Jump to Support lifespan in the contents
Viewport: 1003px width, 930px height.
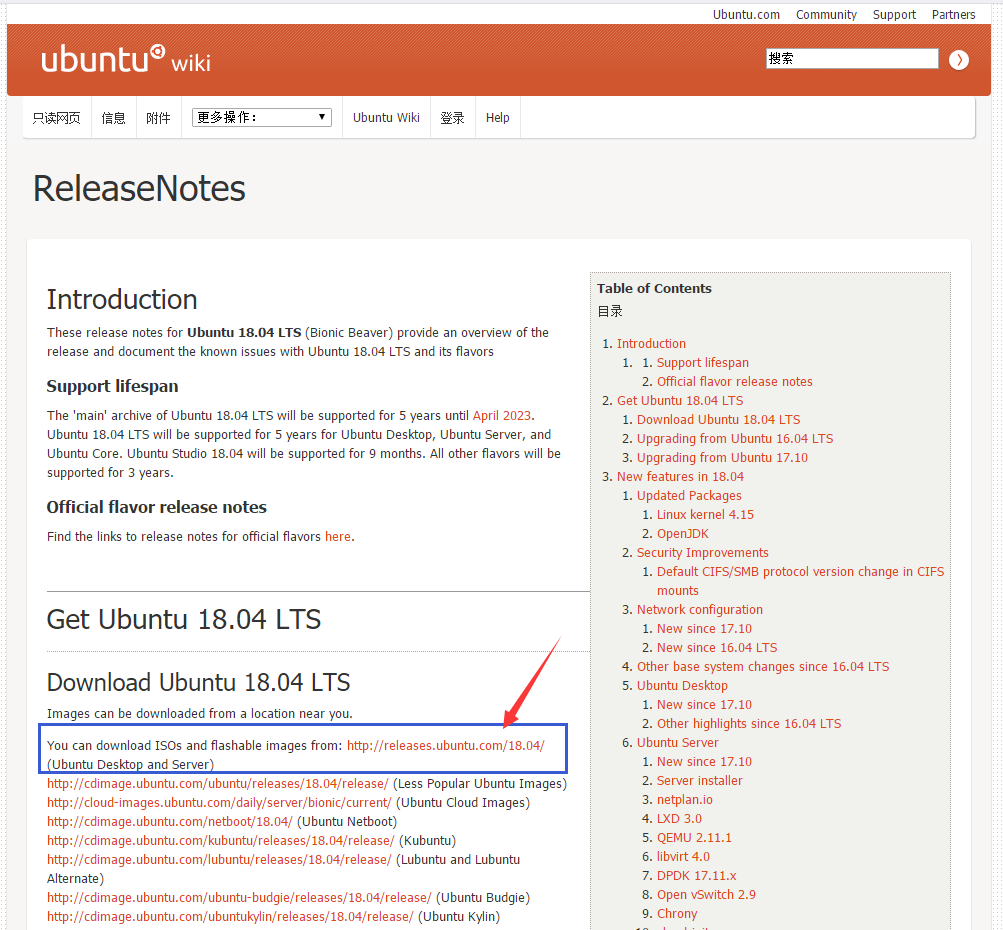click(702, 363)
